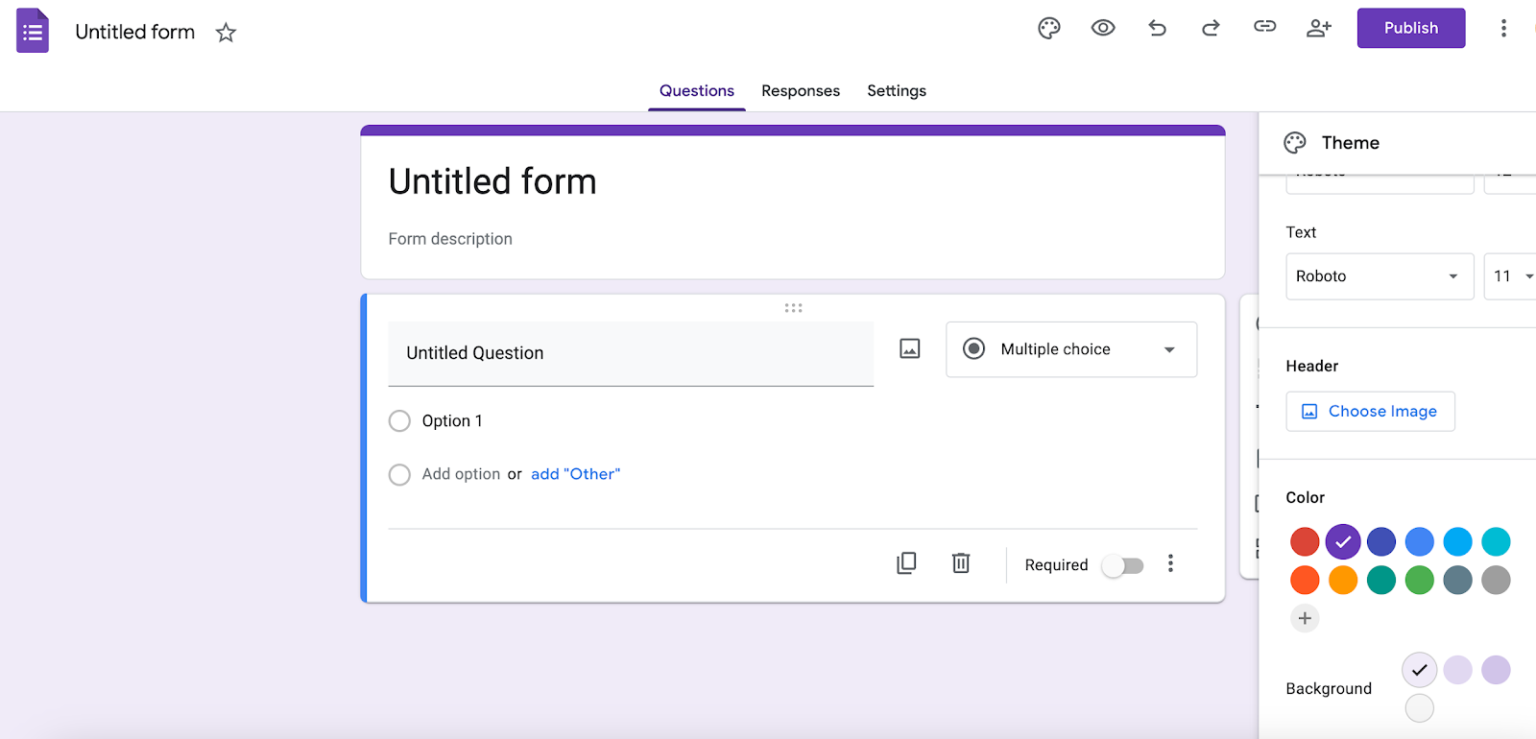Click the add "Other" link
The image size is (1536, 739).
pyautogui.click(x=575, y=474)
